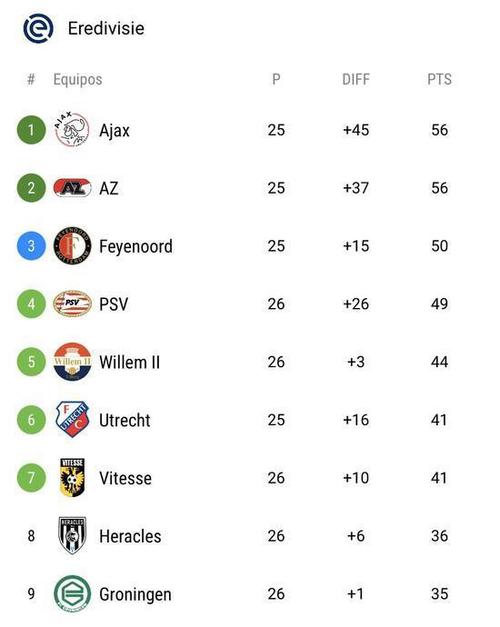Open the Feyenoord team name

pos(136,246)
